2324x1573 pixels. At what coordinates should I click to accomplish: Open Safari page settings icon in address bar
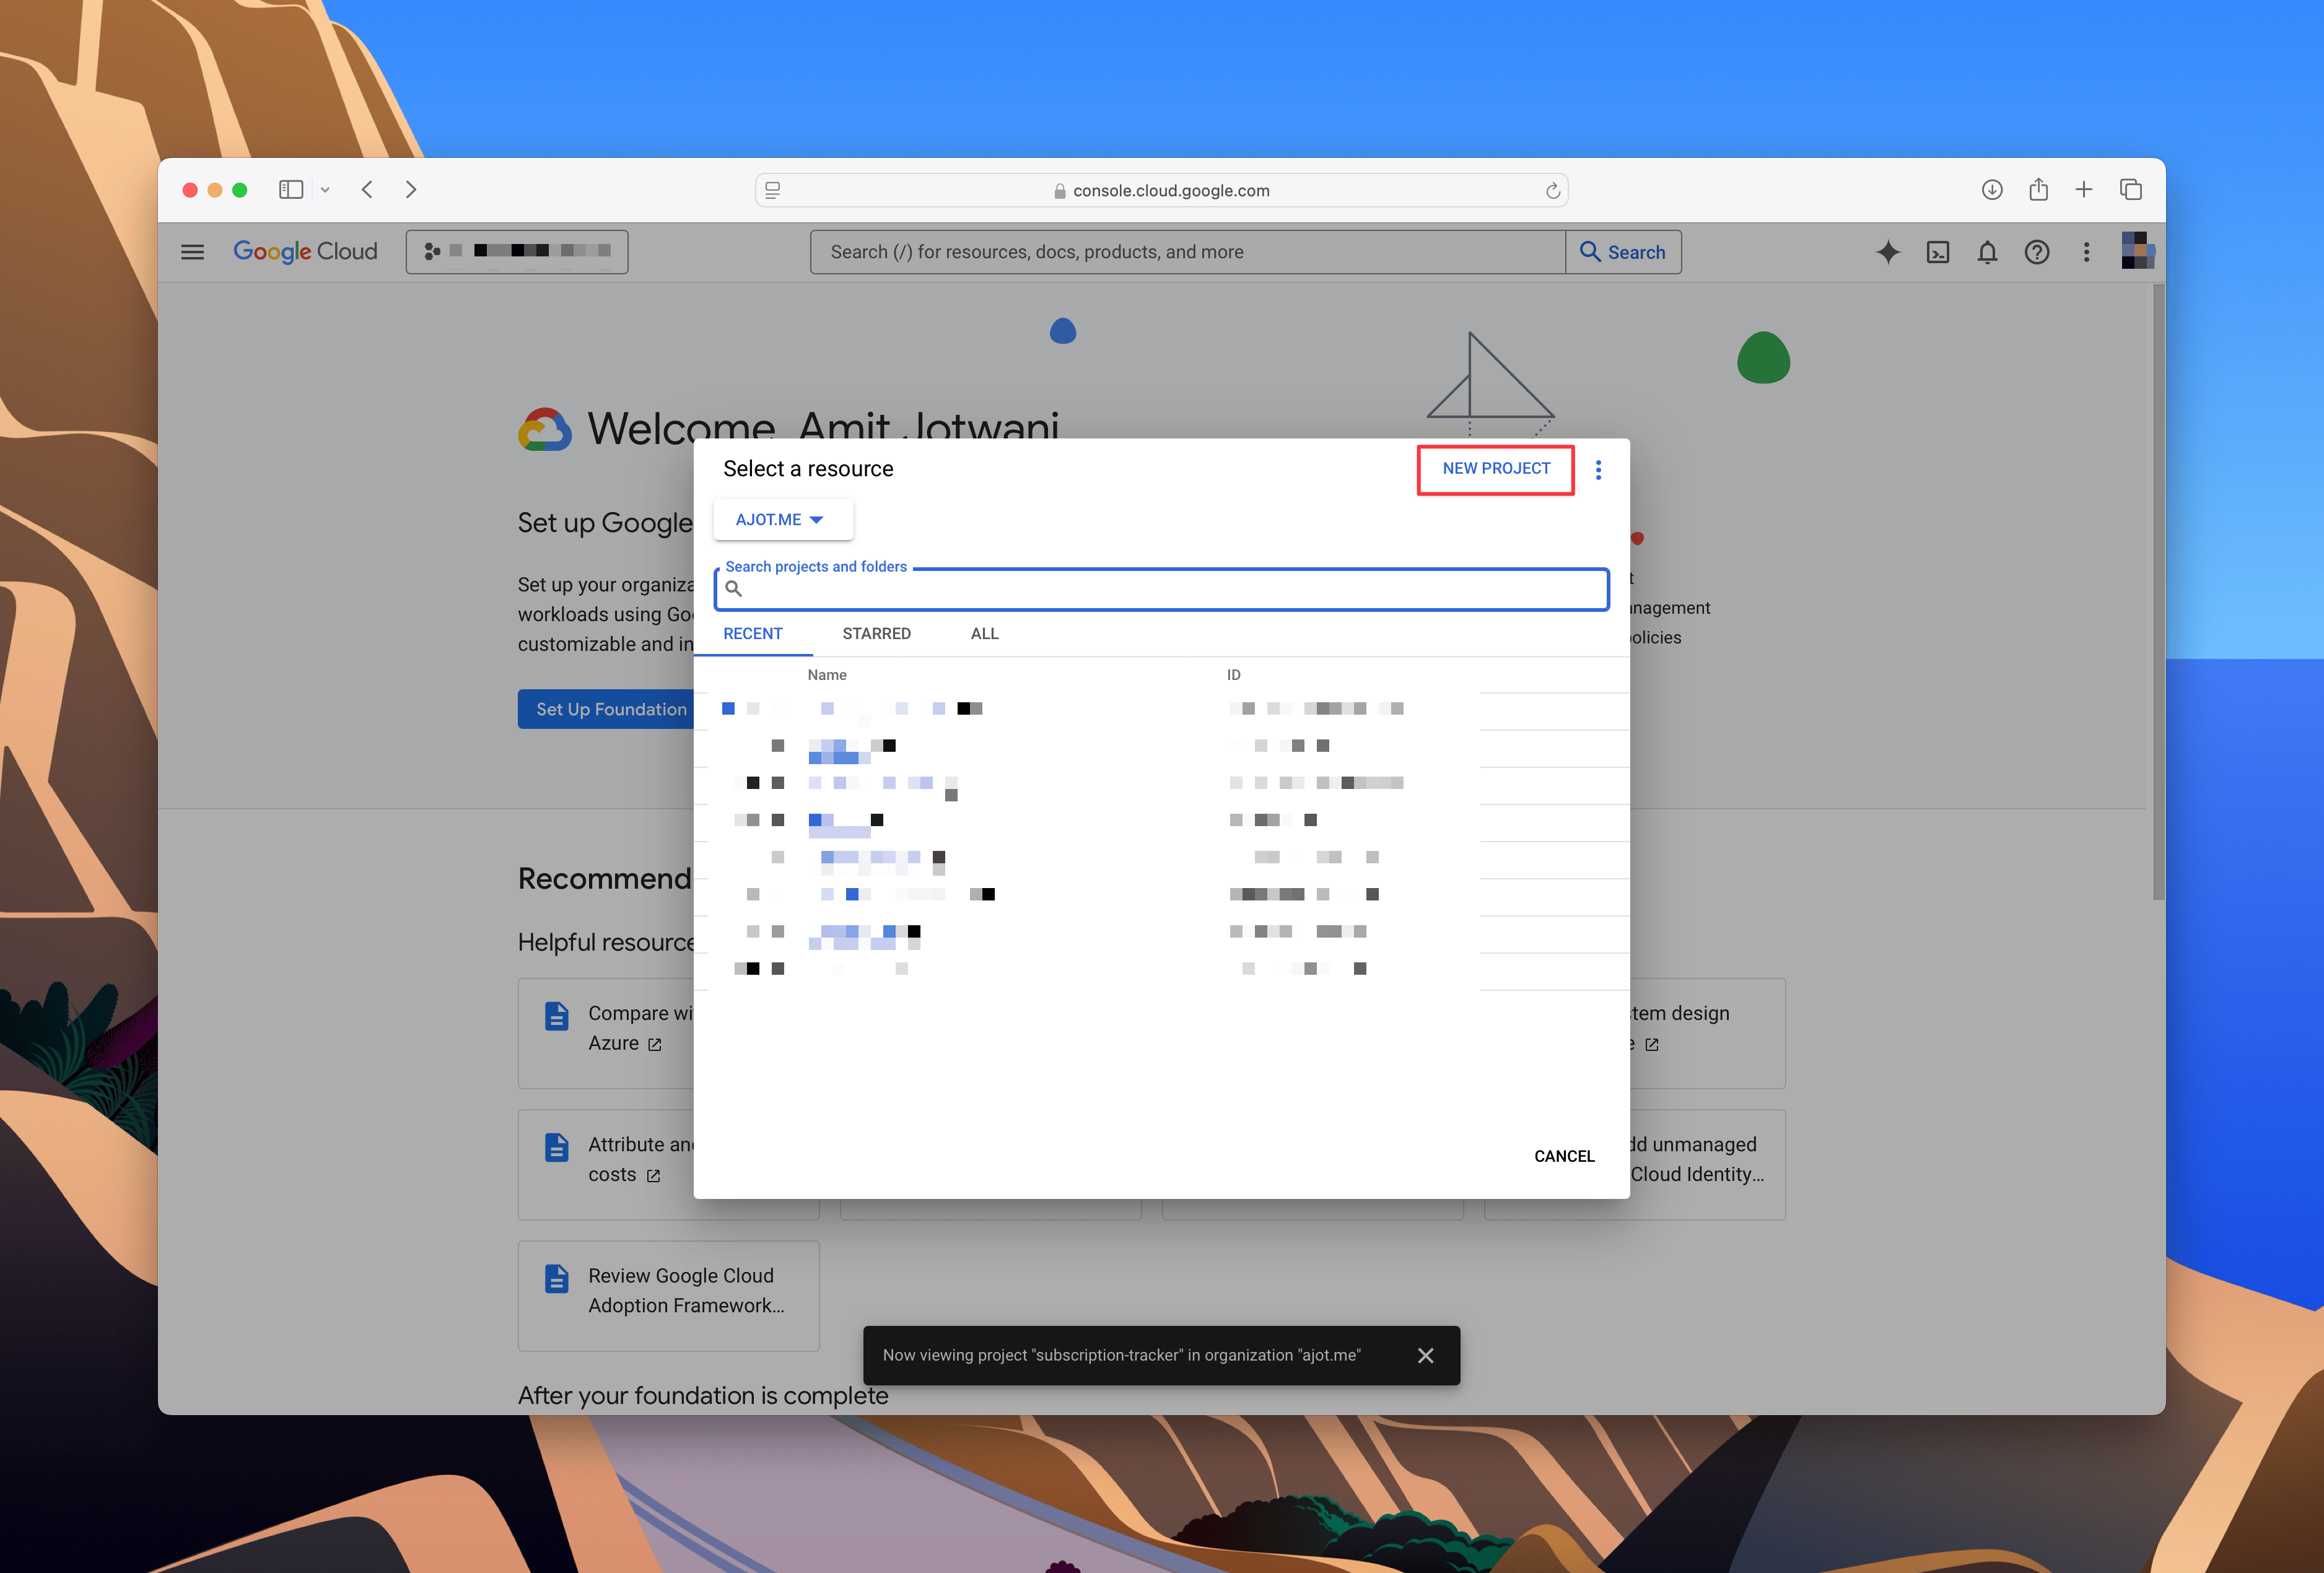point(773,190)
